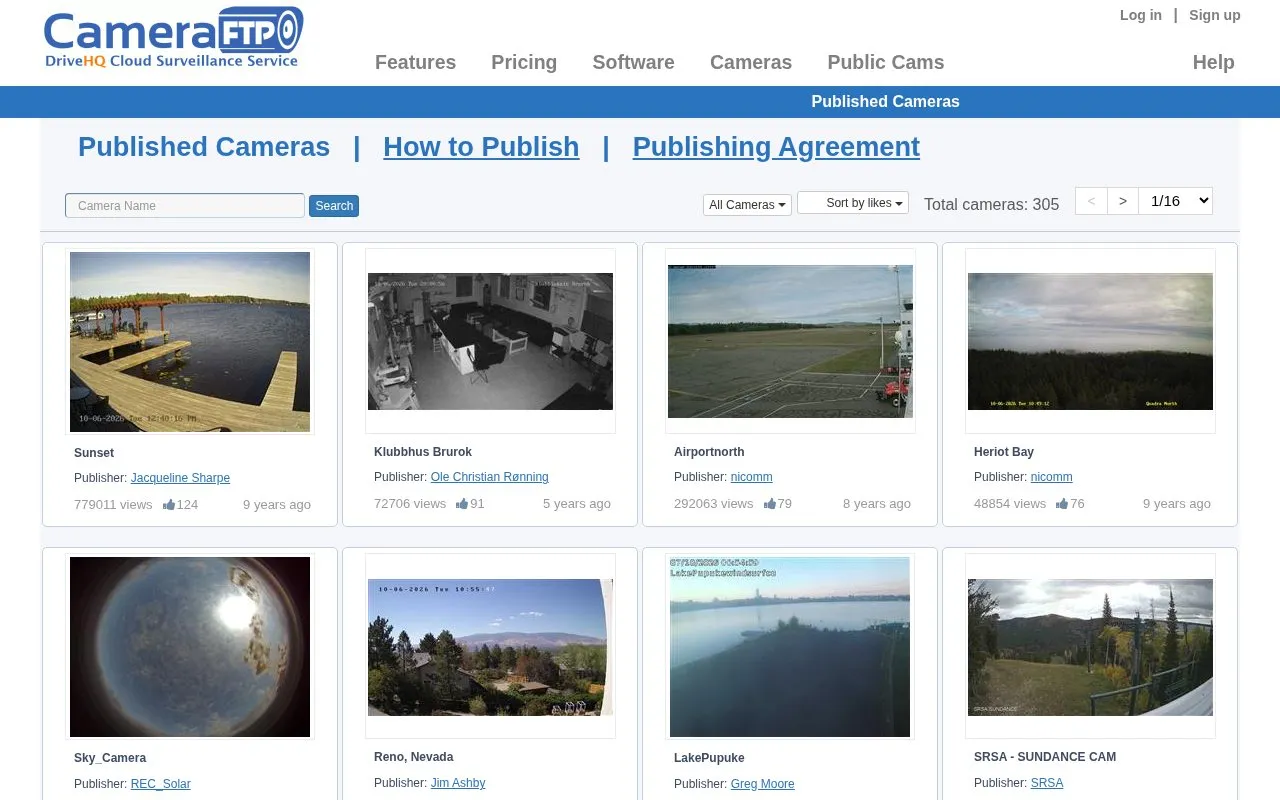Open Sky_Camera fisheye thumbnail

pyautogui.click(x=190, y=647)
